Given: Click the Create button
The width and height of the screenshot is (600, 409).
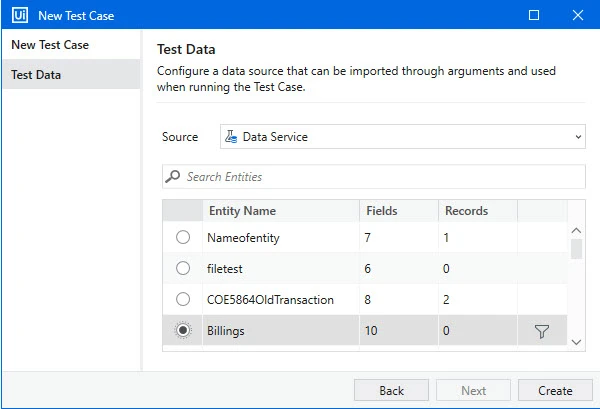Looking at the screenshot, I should [x=555, y=391].
